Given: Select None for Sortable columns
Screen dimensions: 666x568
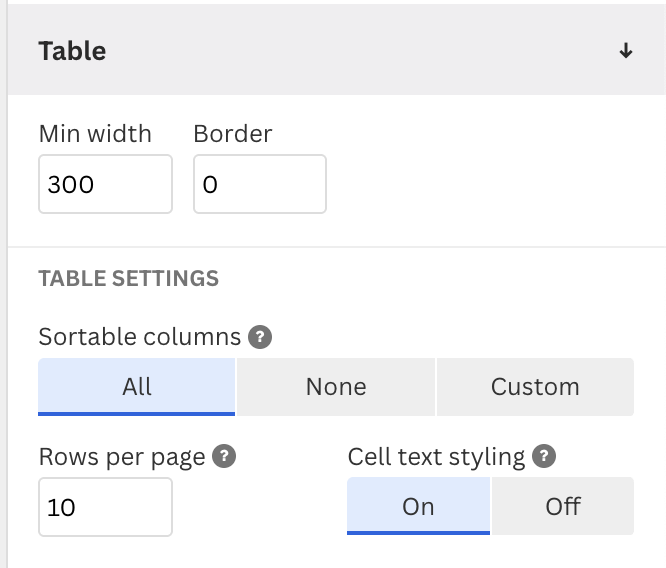Looking at the screenshot, I should [x=336, y=387].
